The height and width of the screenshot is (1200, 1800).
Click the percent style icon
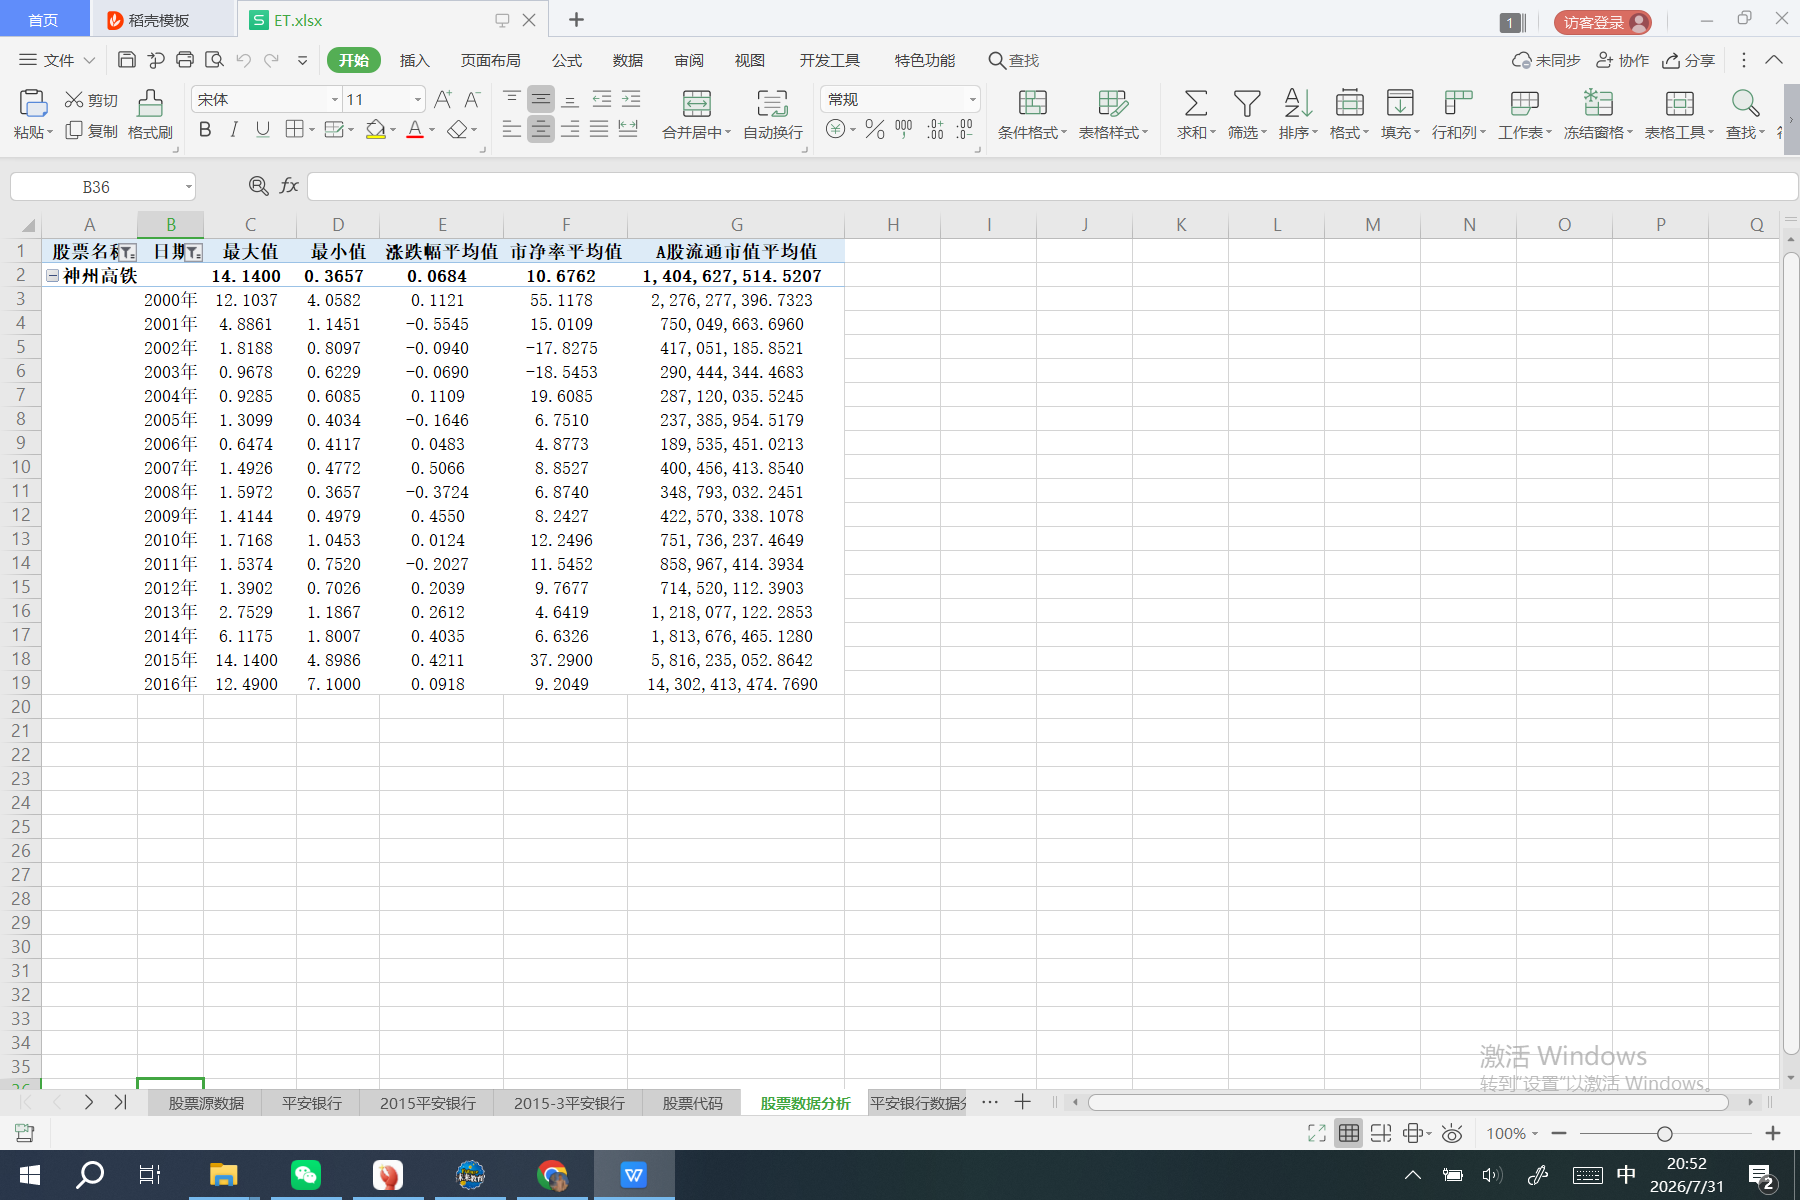click(875, 129)
